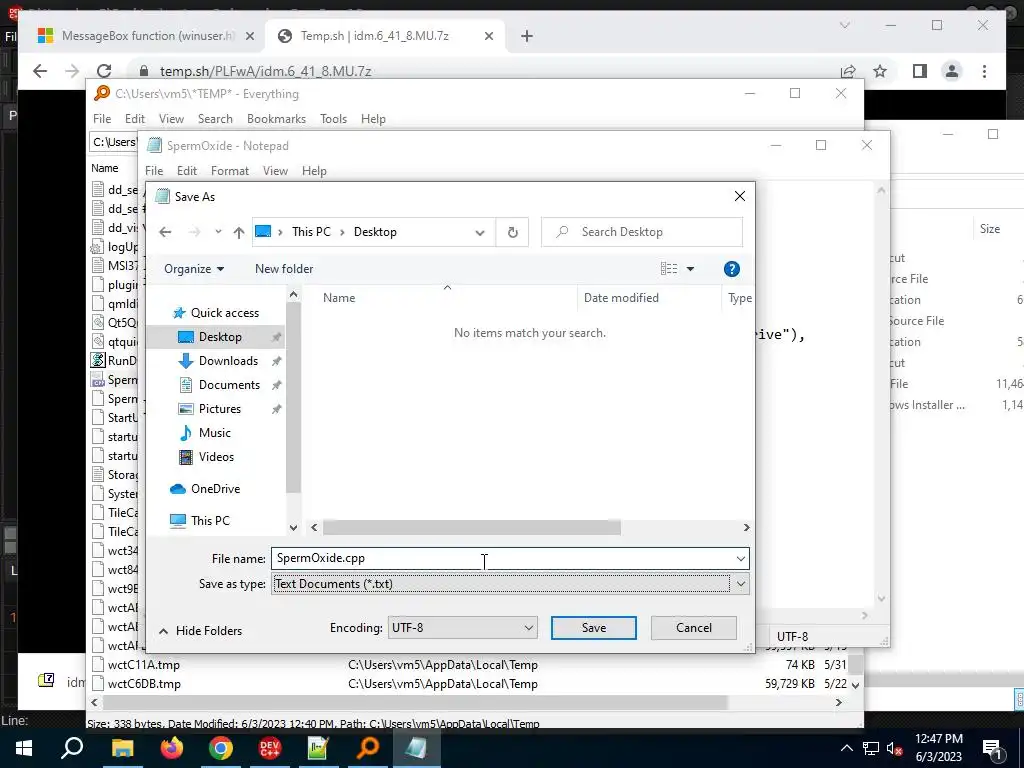Open Notepad's Format menu
This screenshot has width=1024, height=768.
coord(230,171)
